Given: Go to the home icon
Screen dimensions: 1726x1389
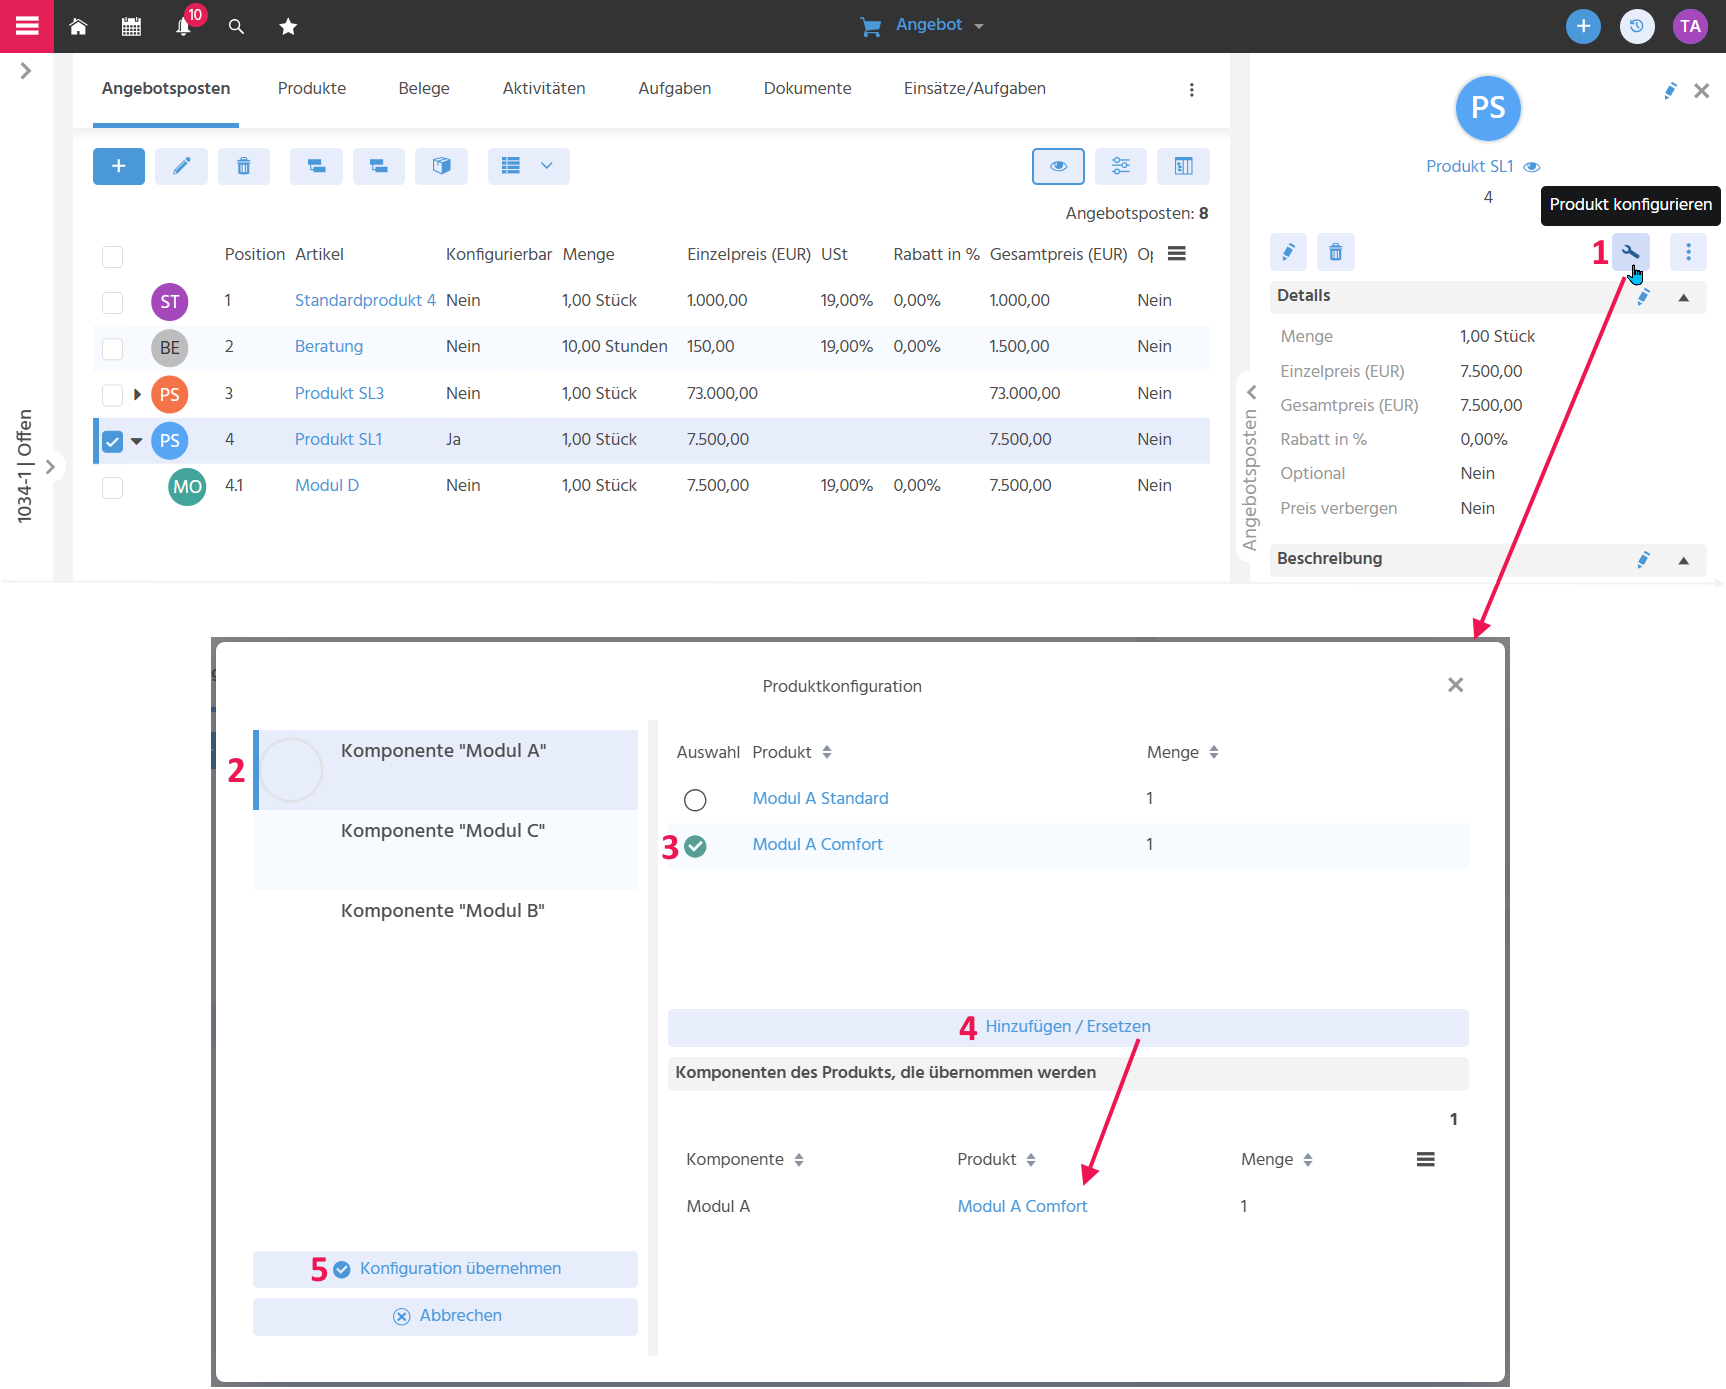Looking at the screenshot, I should [78, 26].
